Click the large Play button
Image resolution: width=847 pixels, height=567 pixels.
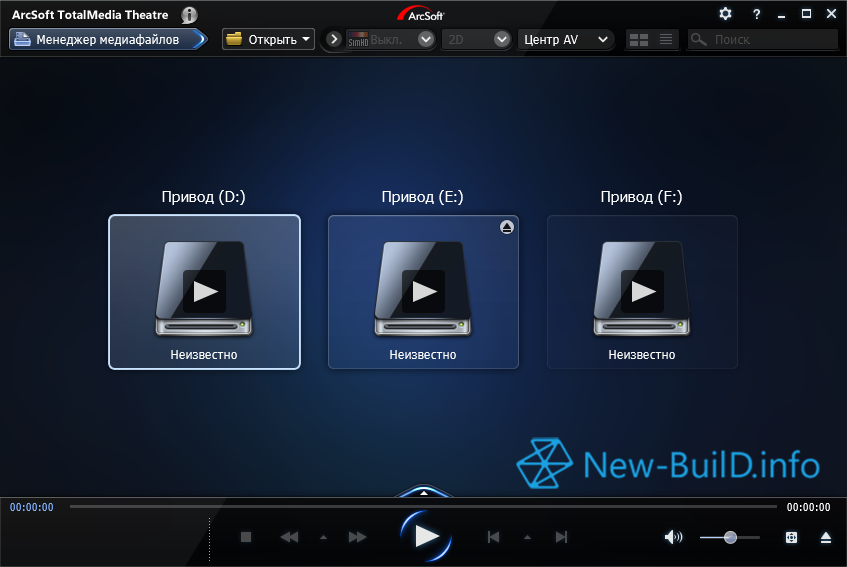[x=426, y=536]
